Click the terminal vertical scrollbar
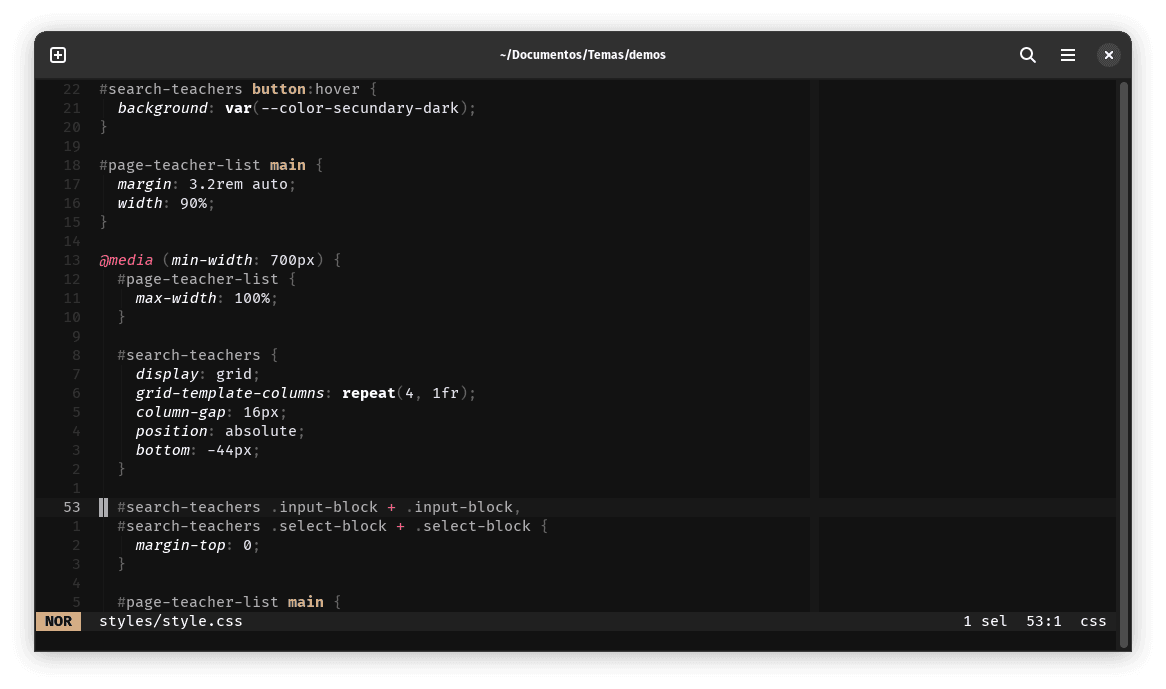Image resolution: width=1166 pixels, height=689 pixels. tap(1123, 360)
